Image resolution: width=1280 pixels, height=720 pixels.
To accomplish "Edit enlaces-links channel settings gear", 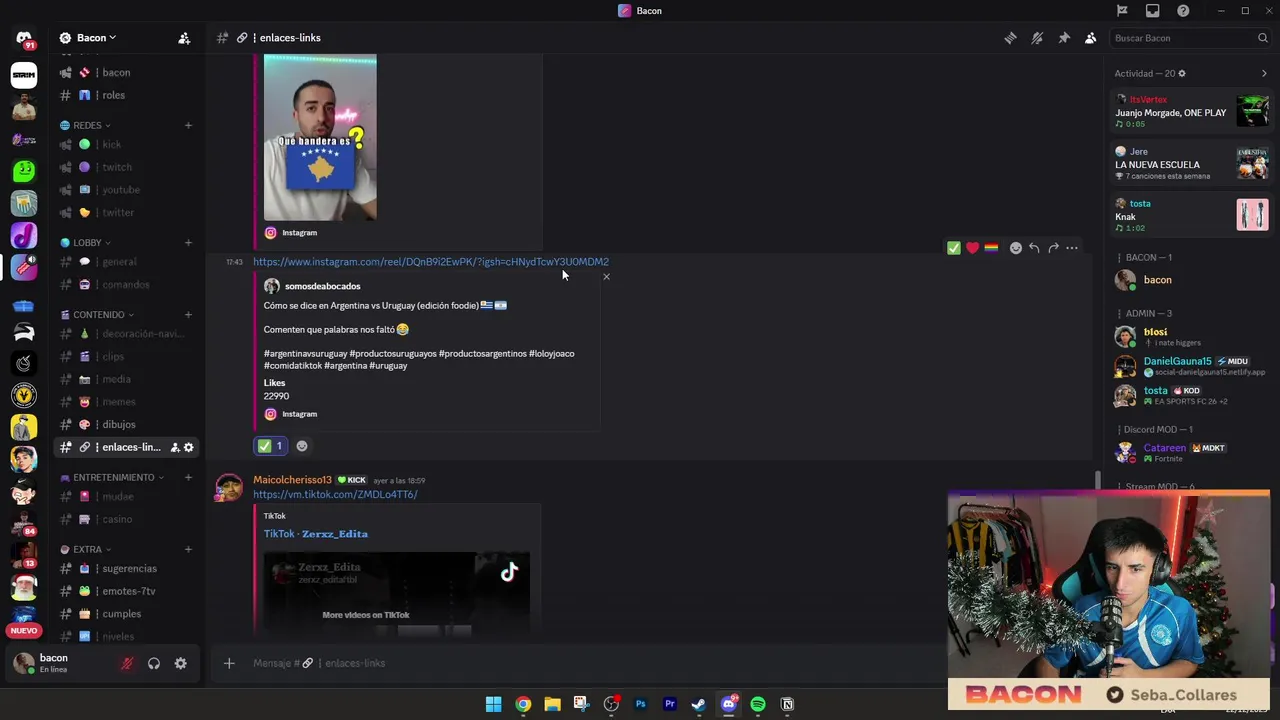I will tap(188, 447).
